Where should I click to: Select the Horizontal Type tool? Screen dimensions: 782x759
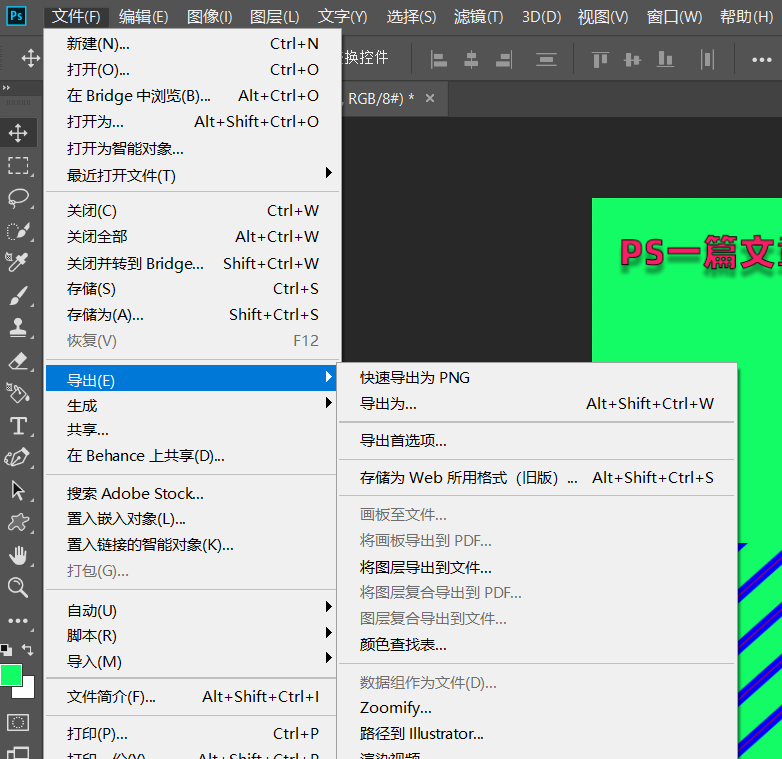click(18, 426)
